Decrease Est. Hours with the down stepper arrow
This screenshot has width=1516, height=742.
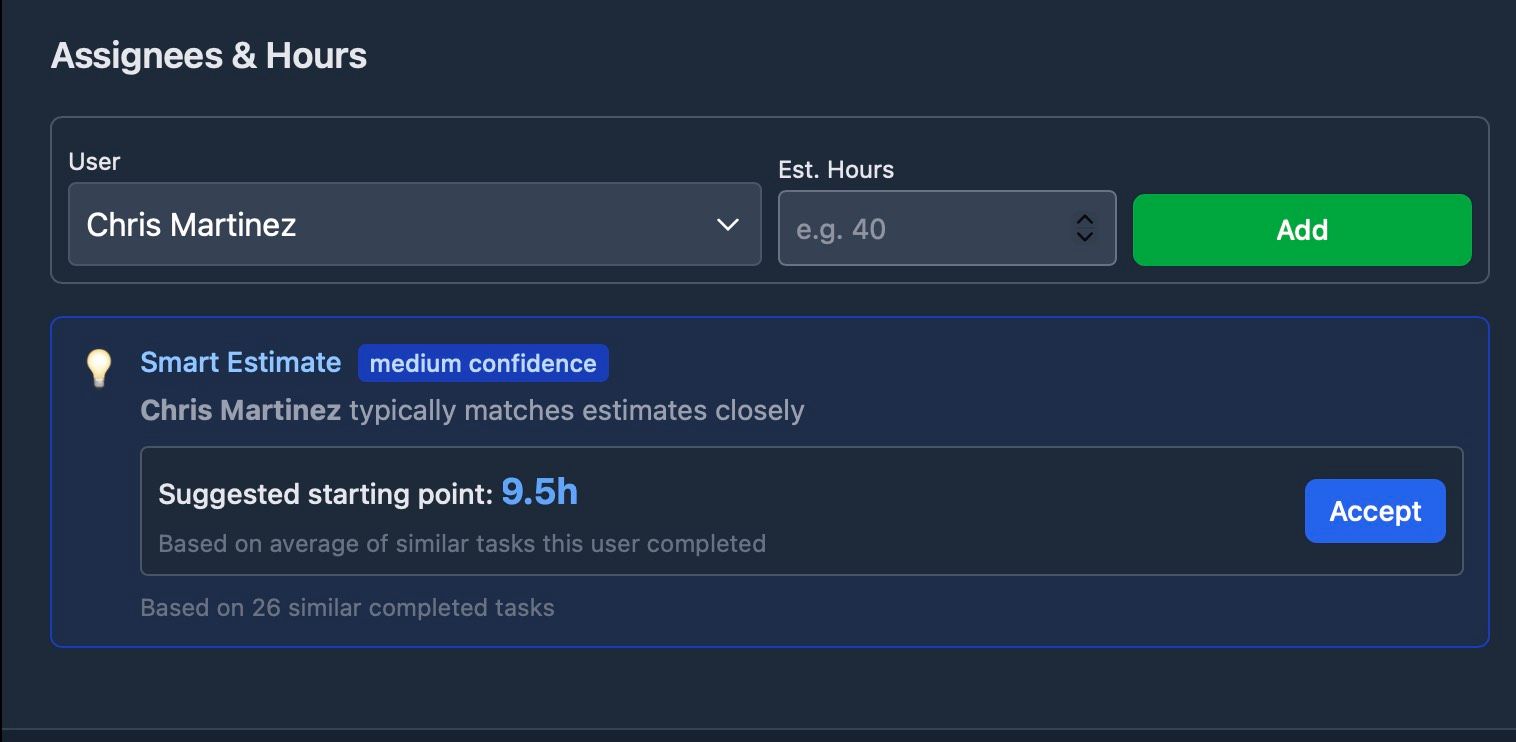pos(1084,238)
